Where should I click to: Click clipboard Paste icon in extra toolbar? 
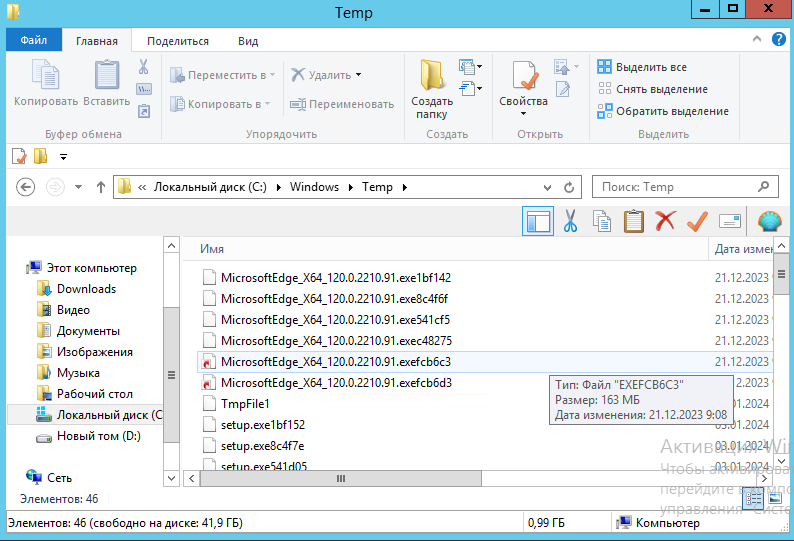633,221
